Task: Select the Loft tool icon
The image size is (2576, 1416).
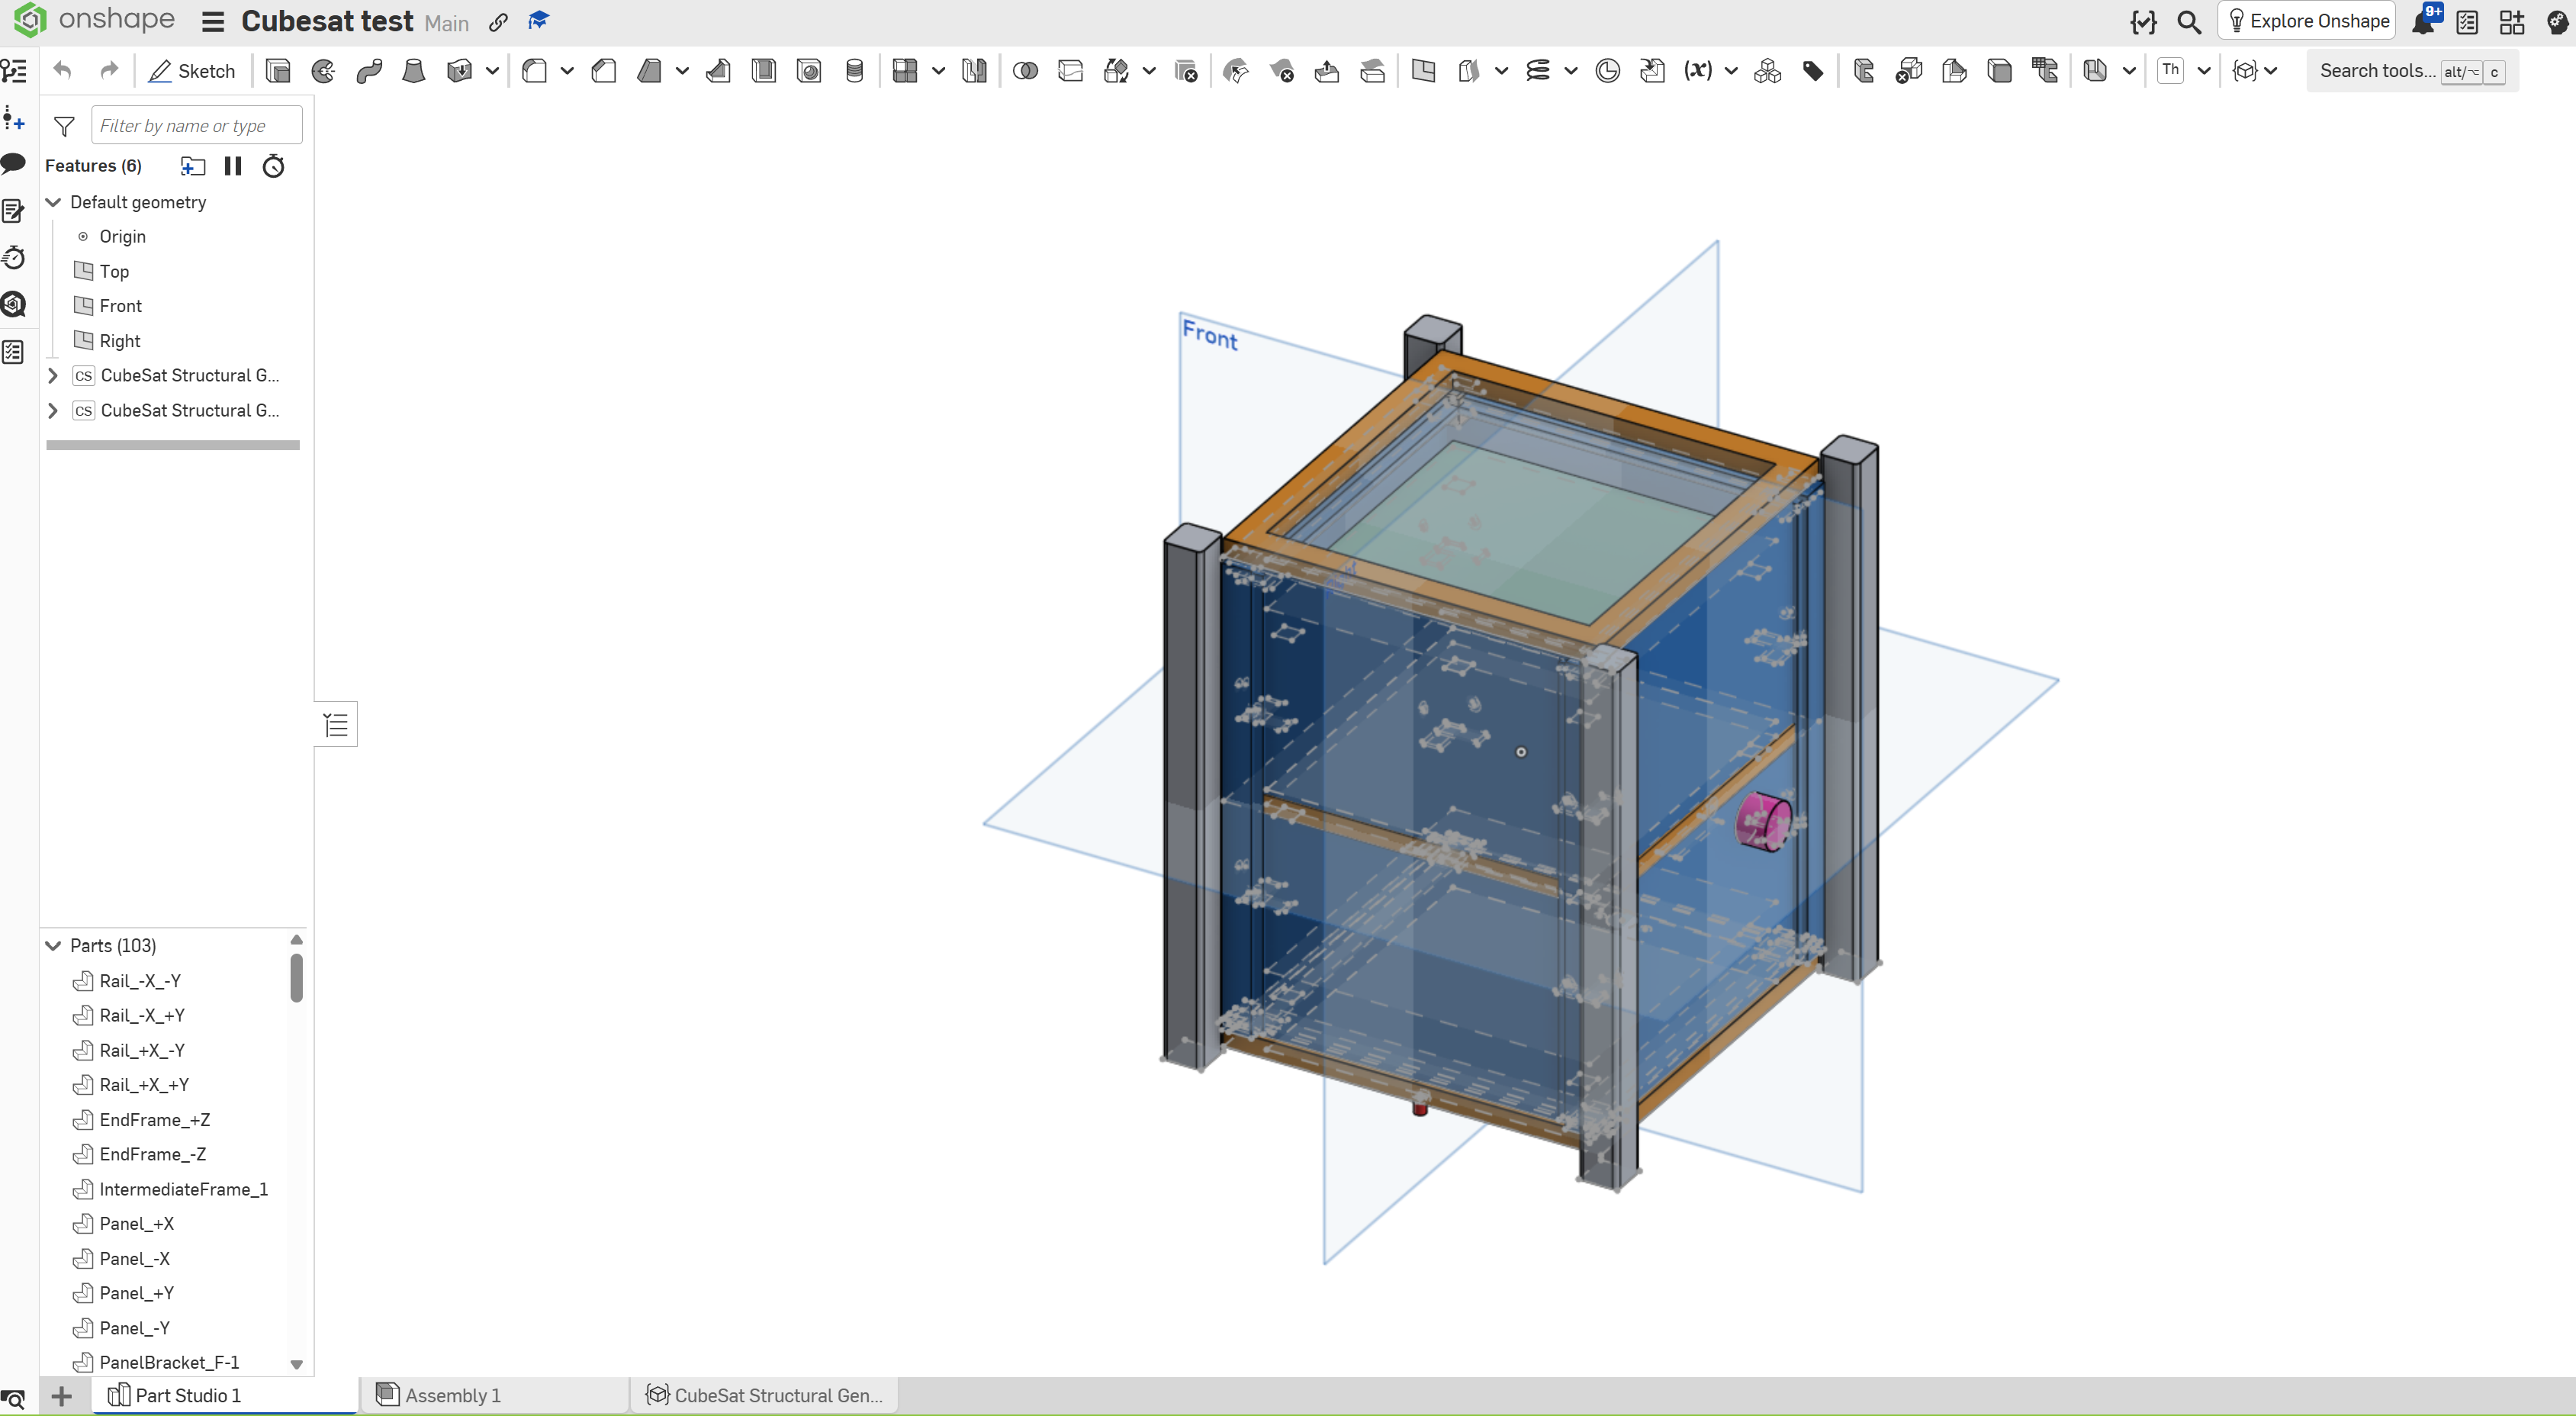Action: (413, 71)
